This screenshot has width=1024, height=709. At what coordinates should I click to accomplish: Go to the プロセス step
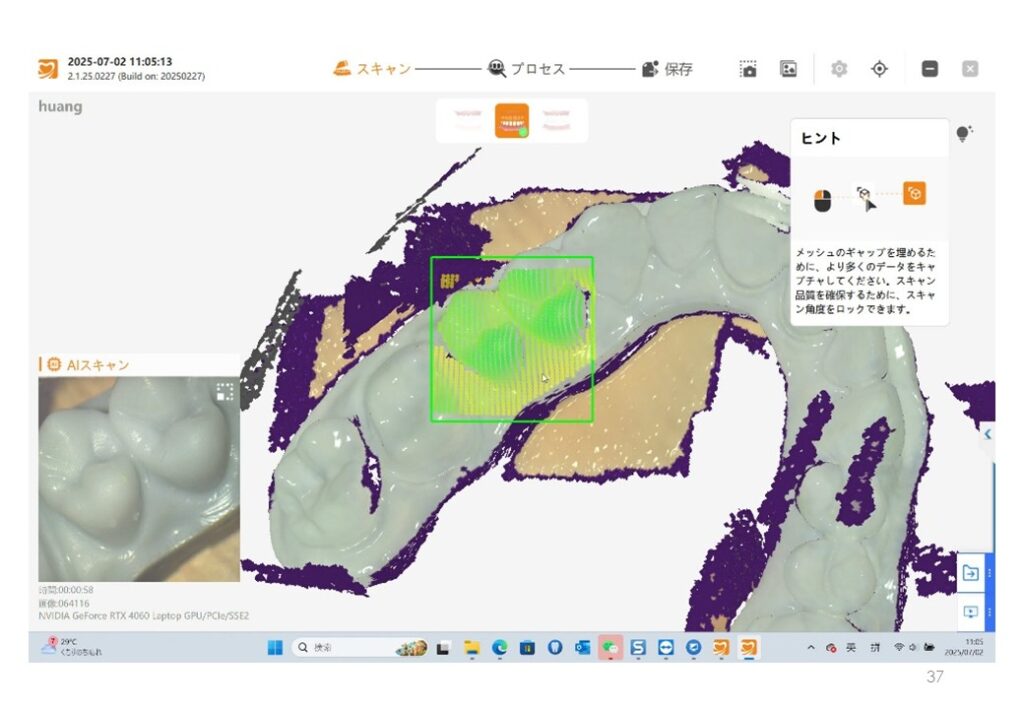coord(527,69)
